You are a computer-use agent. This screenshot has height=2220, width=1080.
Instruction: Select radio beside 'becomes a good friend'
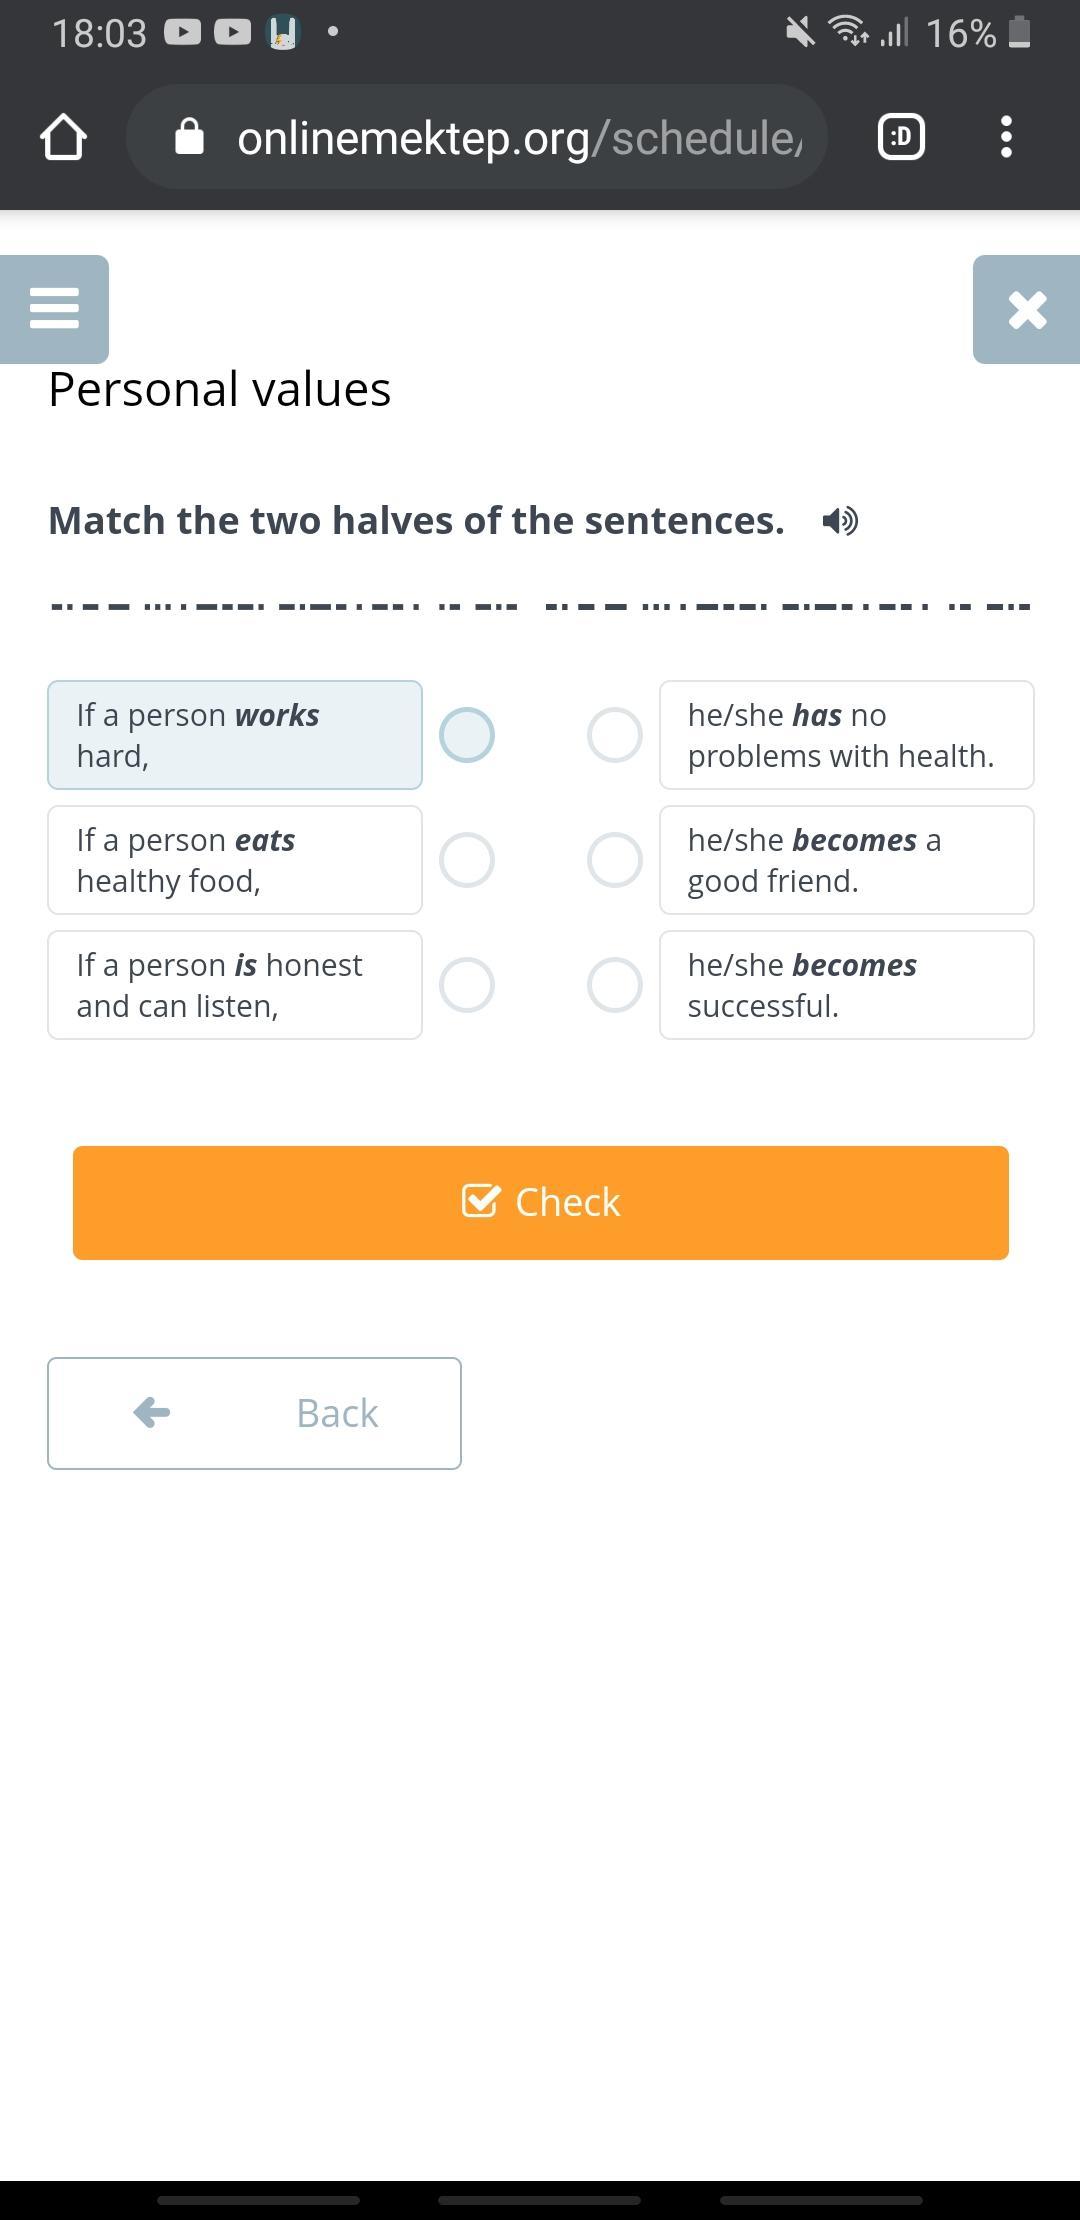pos(615,860)
